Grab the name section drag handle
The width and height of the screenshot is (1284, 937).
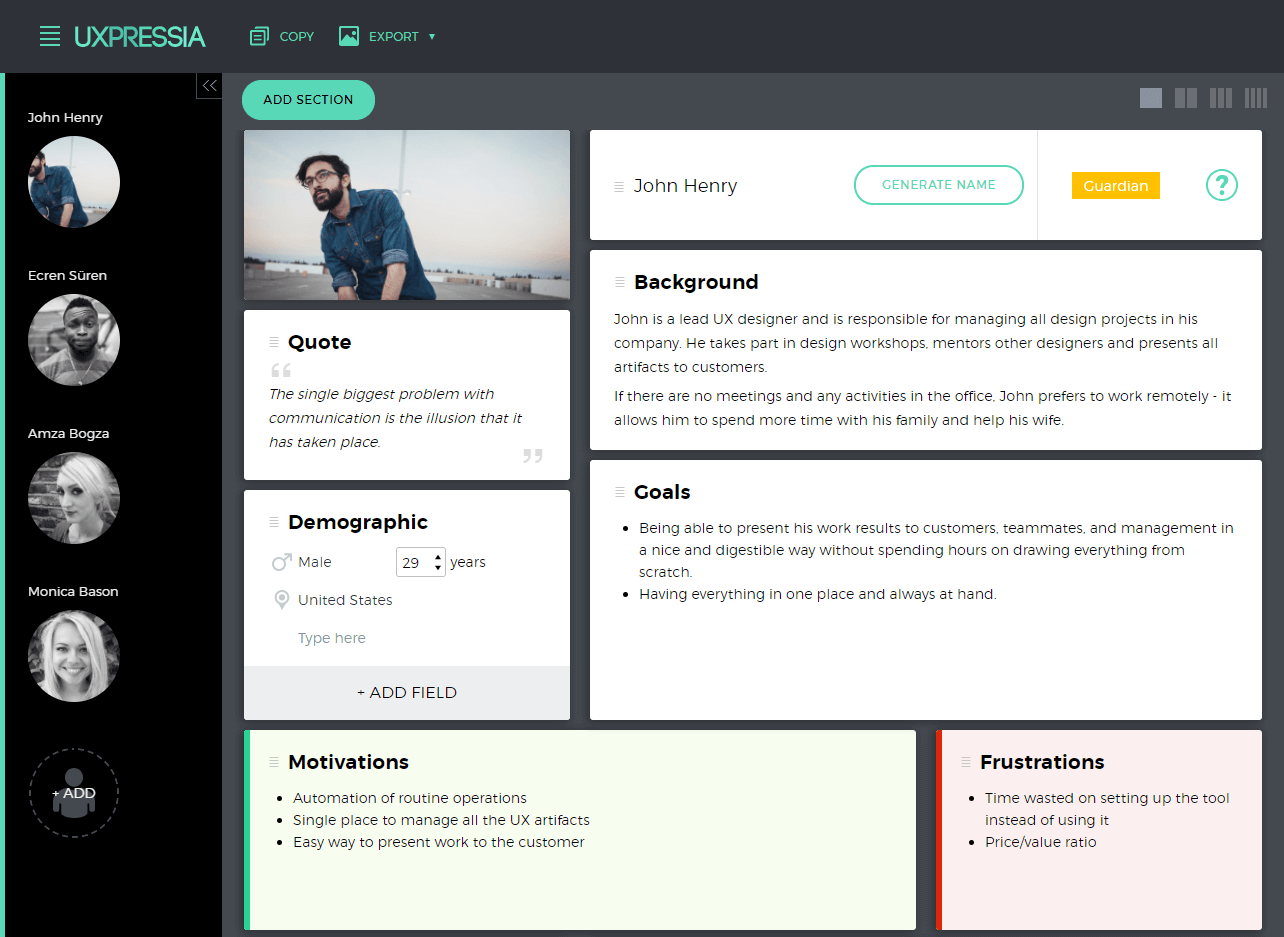[619, 187]
